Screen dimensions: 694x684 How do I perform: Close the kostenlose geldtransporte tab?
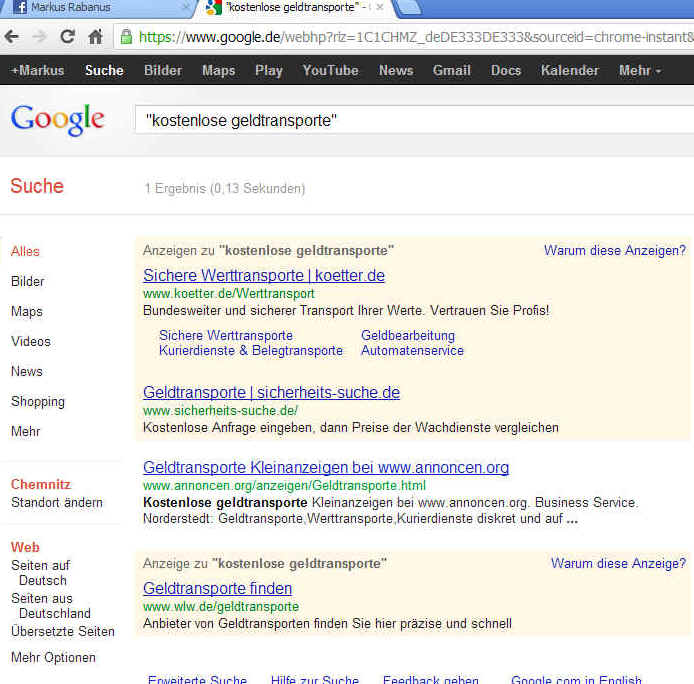click(380, 7)
